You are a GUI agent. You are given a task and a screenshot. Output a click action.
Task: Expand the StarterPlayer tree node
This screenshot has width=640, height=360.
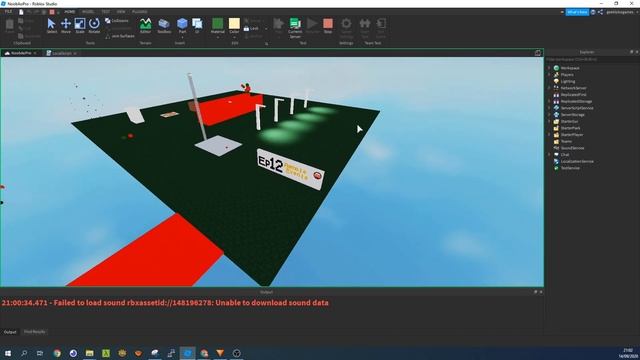(549, 135)
